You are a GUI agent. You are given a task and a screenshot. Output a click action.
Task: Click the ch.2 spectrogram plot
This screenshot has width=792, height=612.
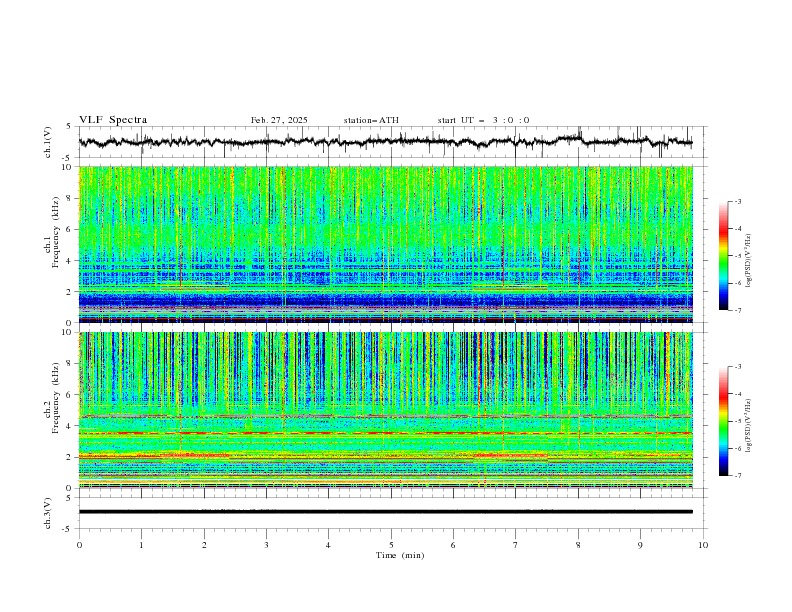click(385, 410)
